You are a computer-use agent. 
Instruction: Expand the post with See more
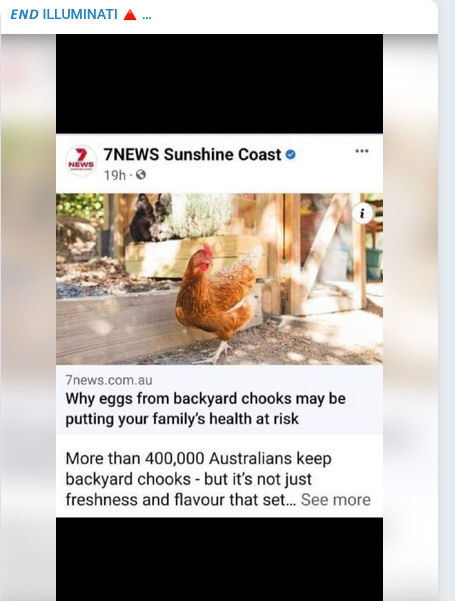(x=336, y=500)
